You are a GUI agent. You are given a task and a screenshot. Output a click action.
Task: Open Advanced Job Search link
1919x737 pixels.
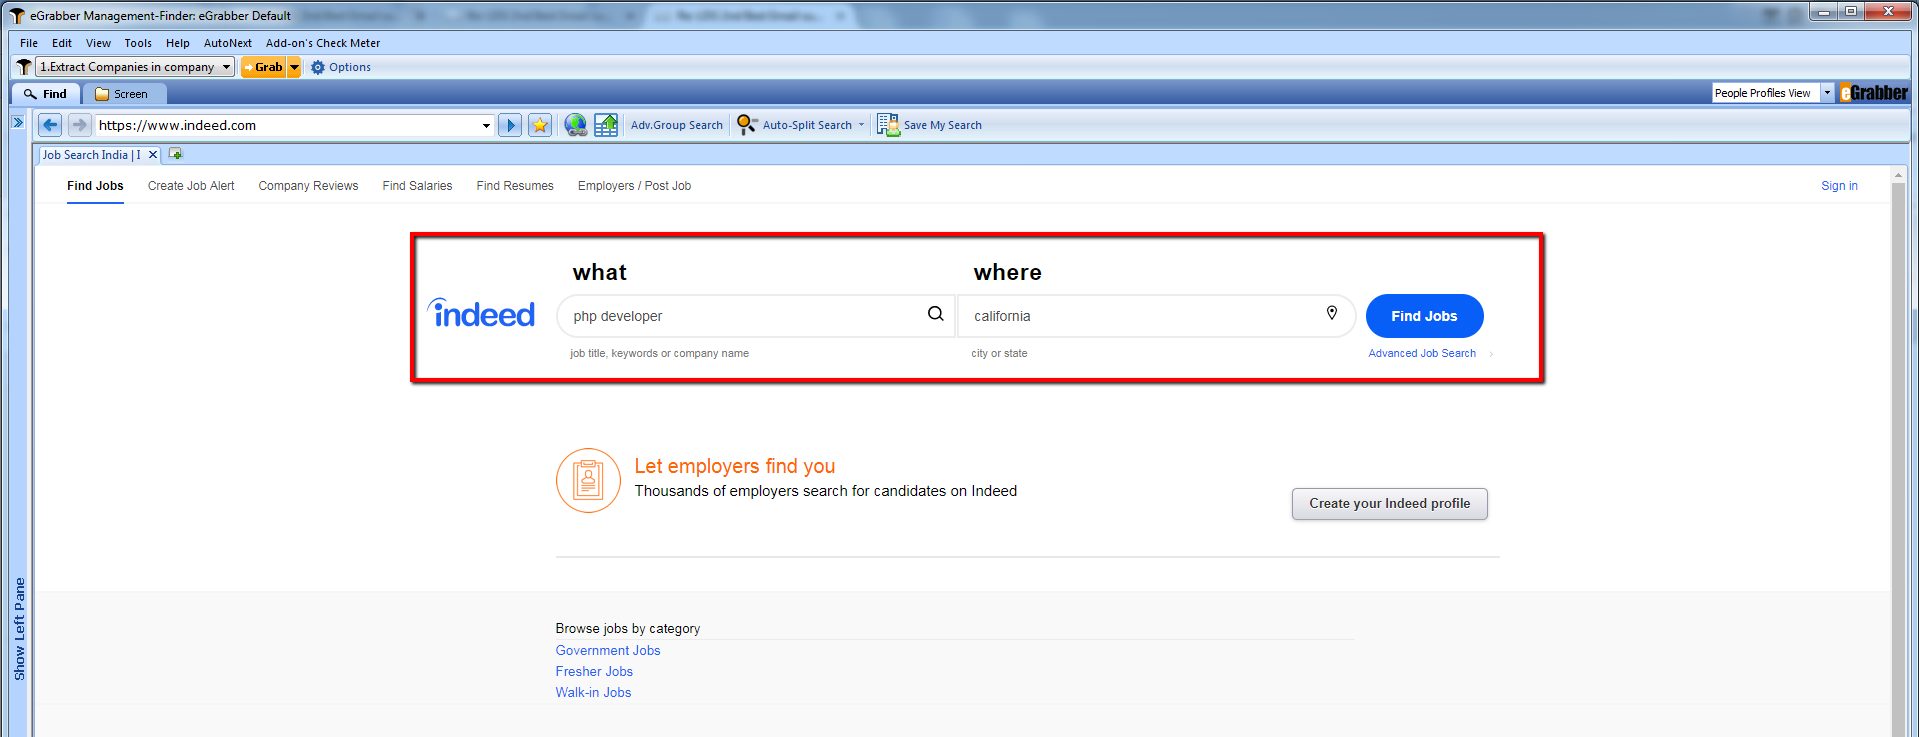(1422, 353)
